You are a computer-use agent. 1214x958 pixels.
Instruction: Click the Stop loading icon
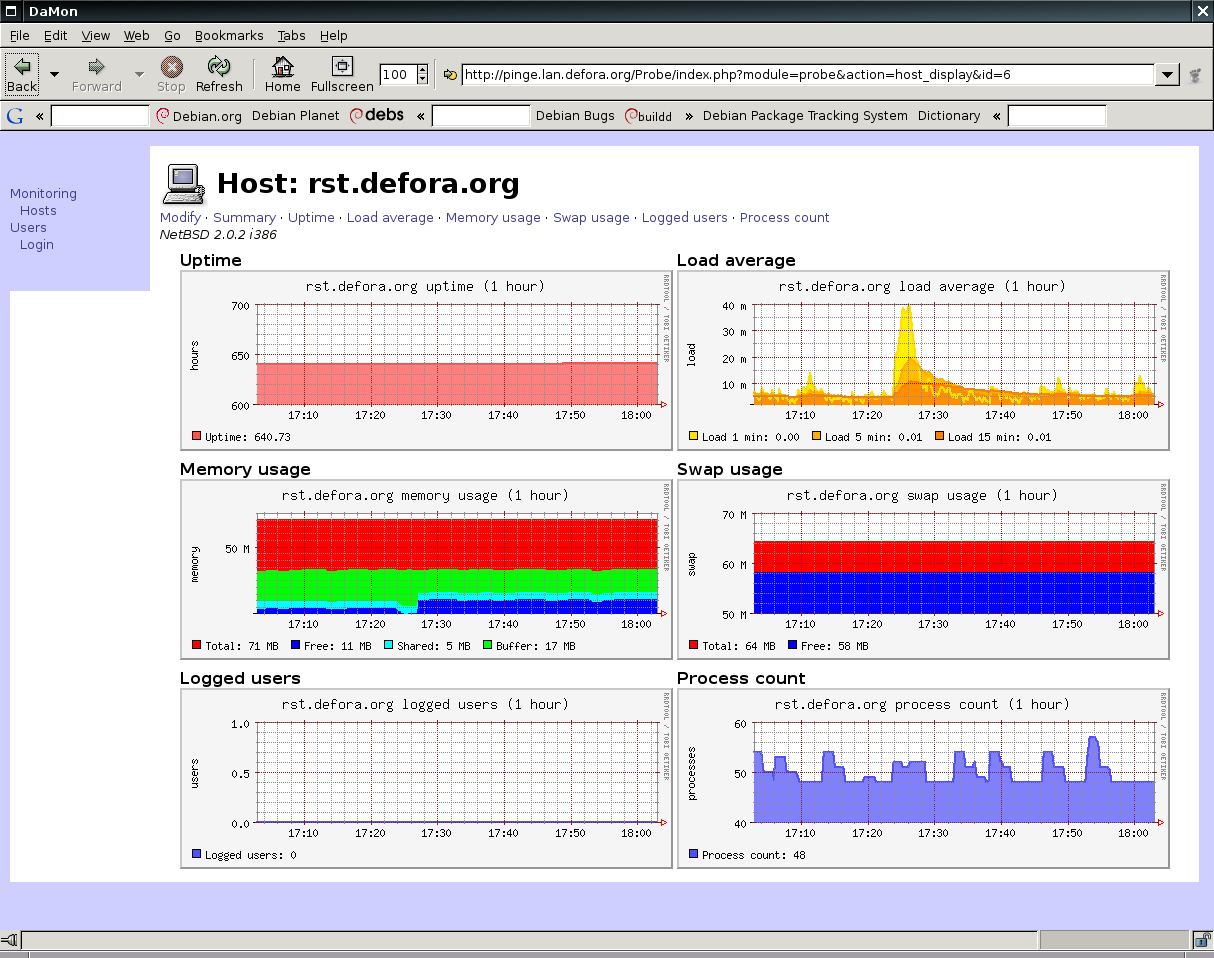tap(171, 73)
